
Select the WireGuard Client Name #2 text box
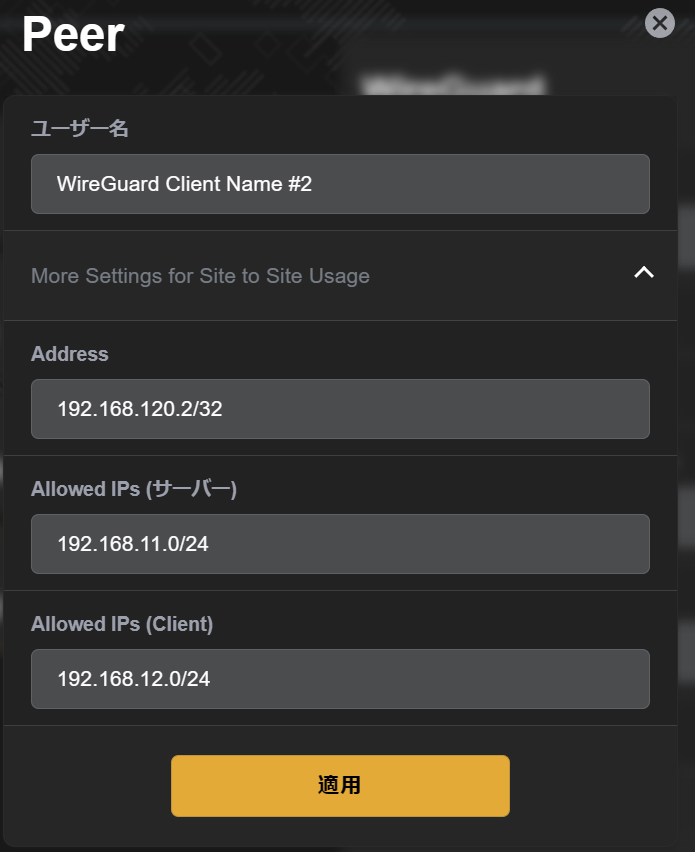[340, 184]
